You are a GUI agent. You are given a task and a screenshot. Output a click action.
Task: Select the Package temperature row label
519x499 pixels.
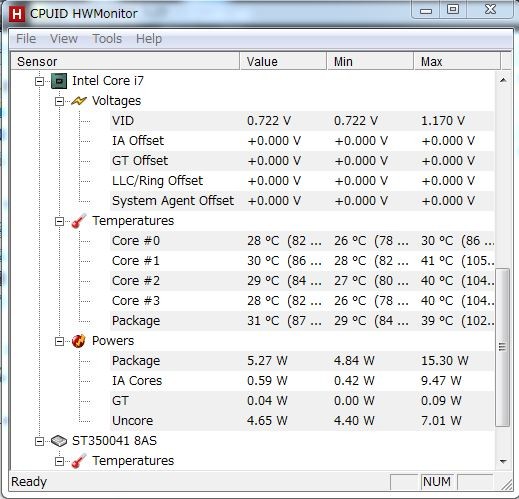[x=136, y=321]
